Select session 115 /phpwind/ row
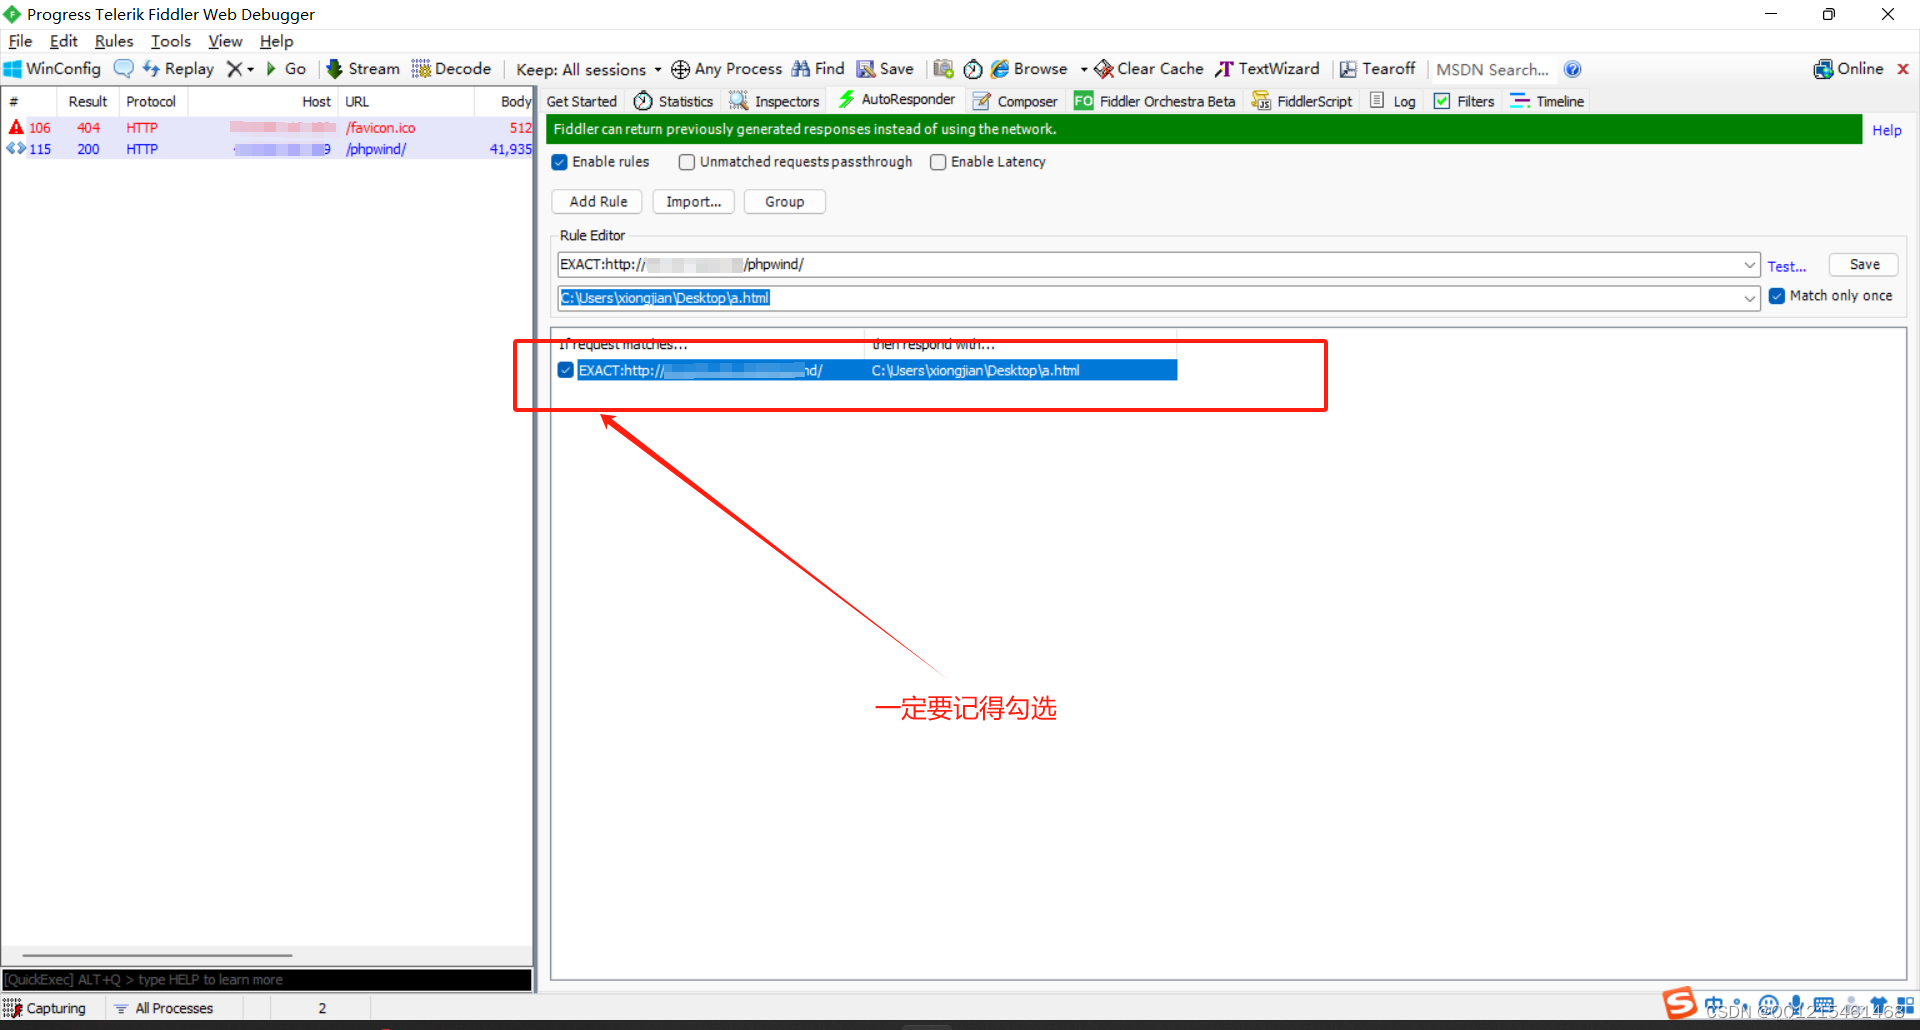This screenshot has width=1920, height=1030. point(267,149)
